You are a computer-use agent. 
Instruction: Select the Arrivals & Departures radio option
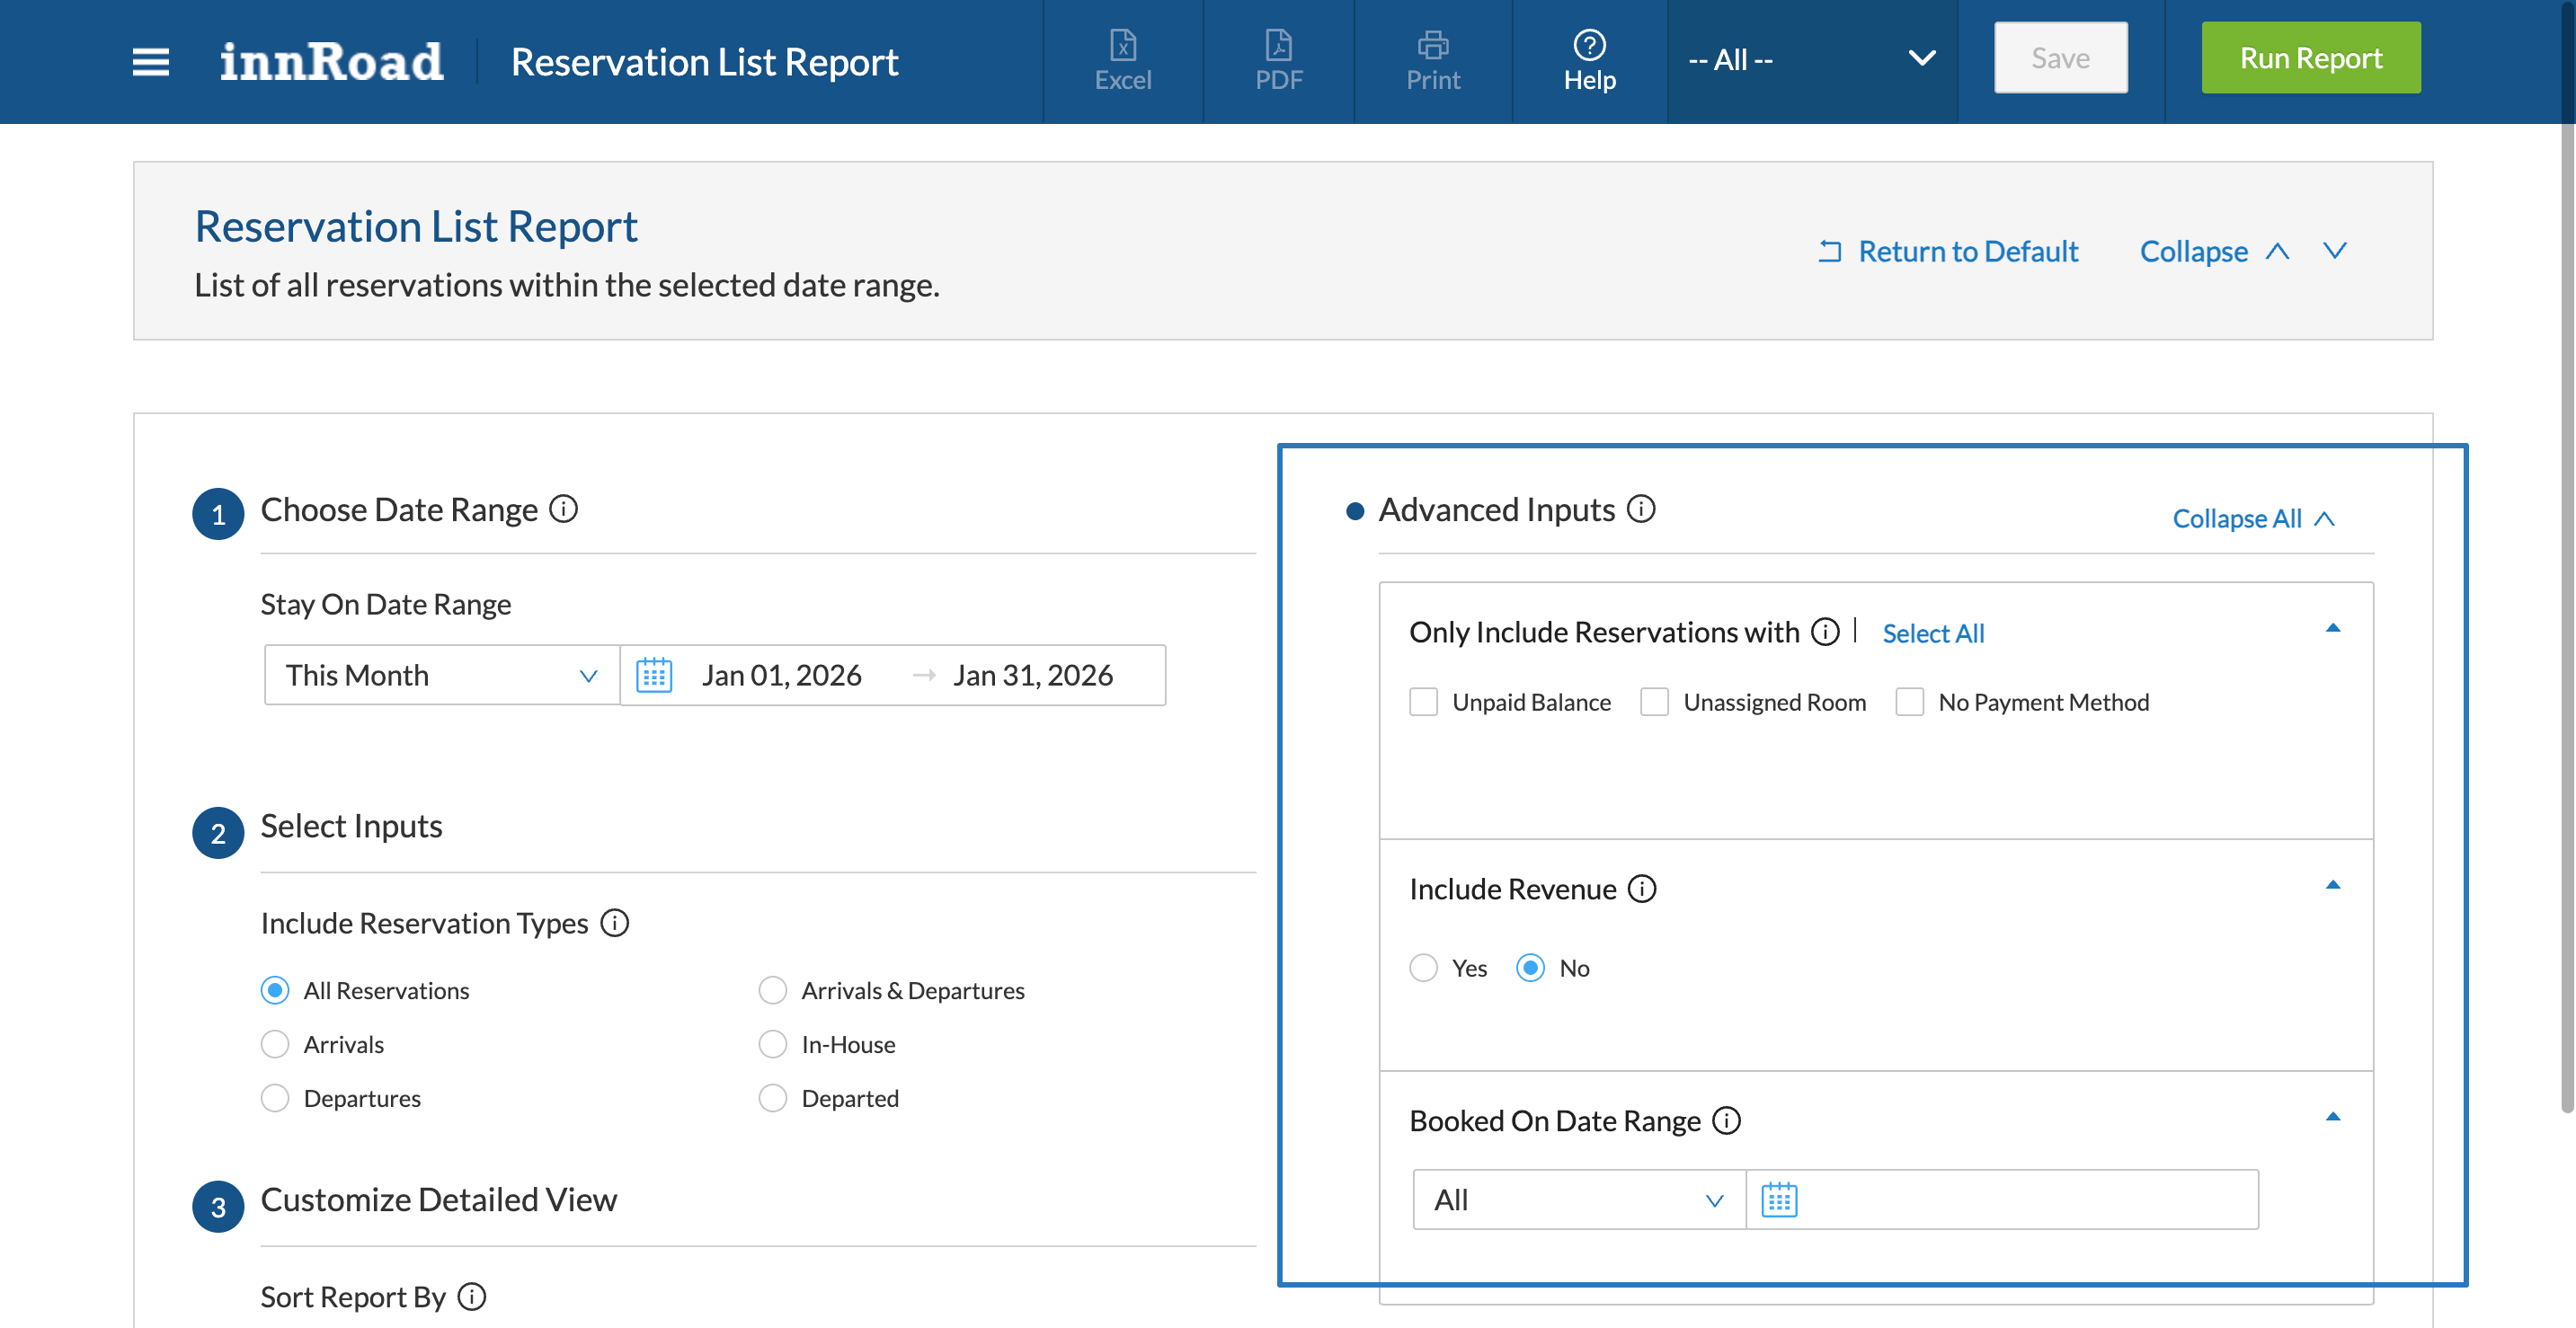click(x=772, y=990)
